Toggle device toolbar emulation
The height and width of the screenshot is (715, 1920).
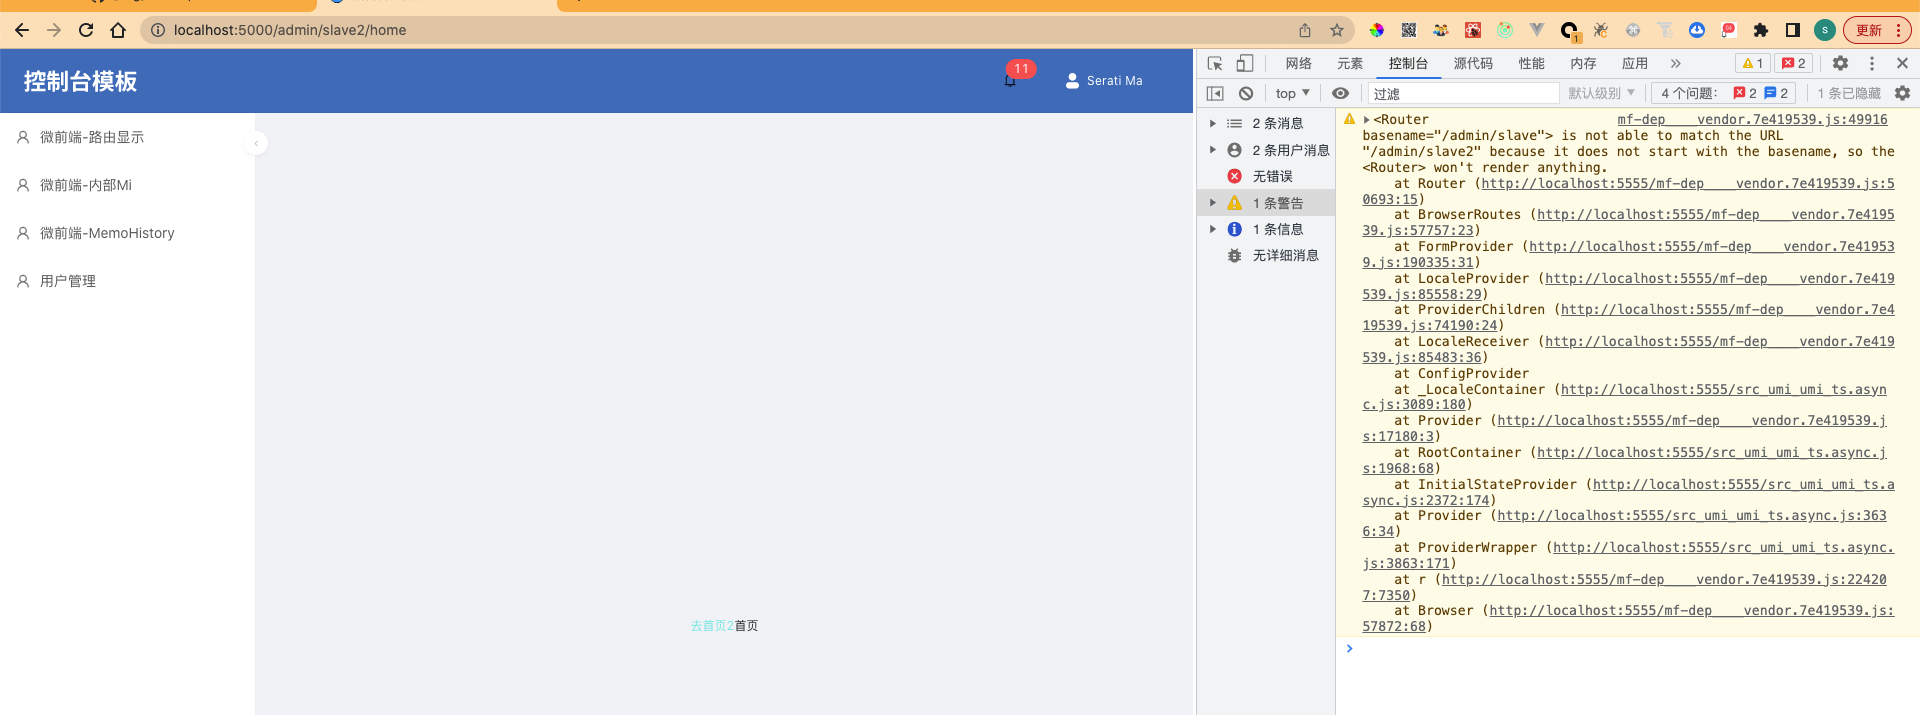click(1245, 63)
